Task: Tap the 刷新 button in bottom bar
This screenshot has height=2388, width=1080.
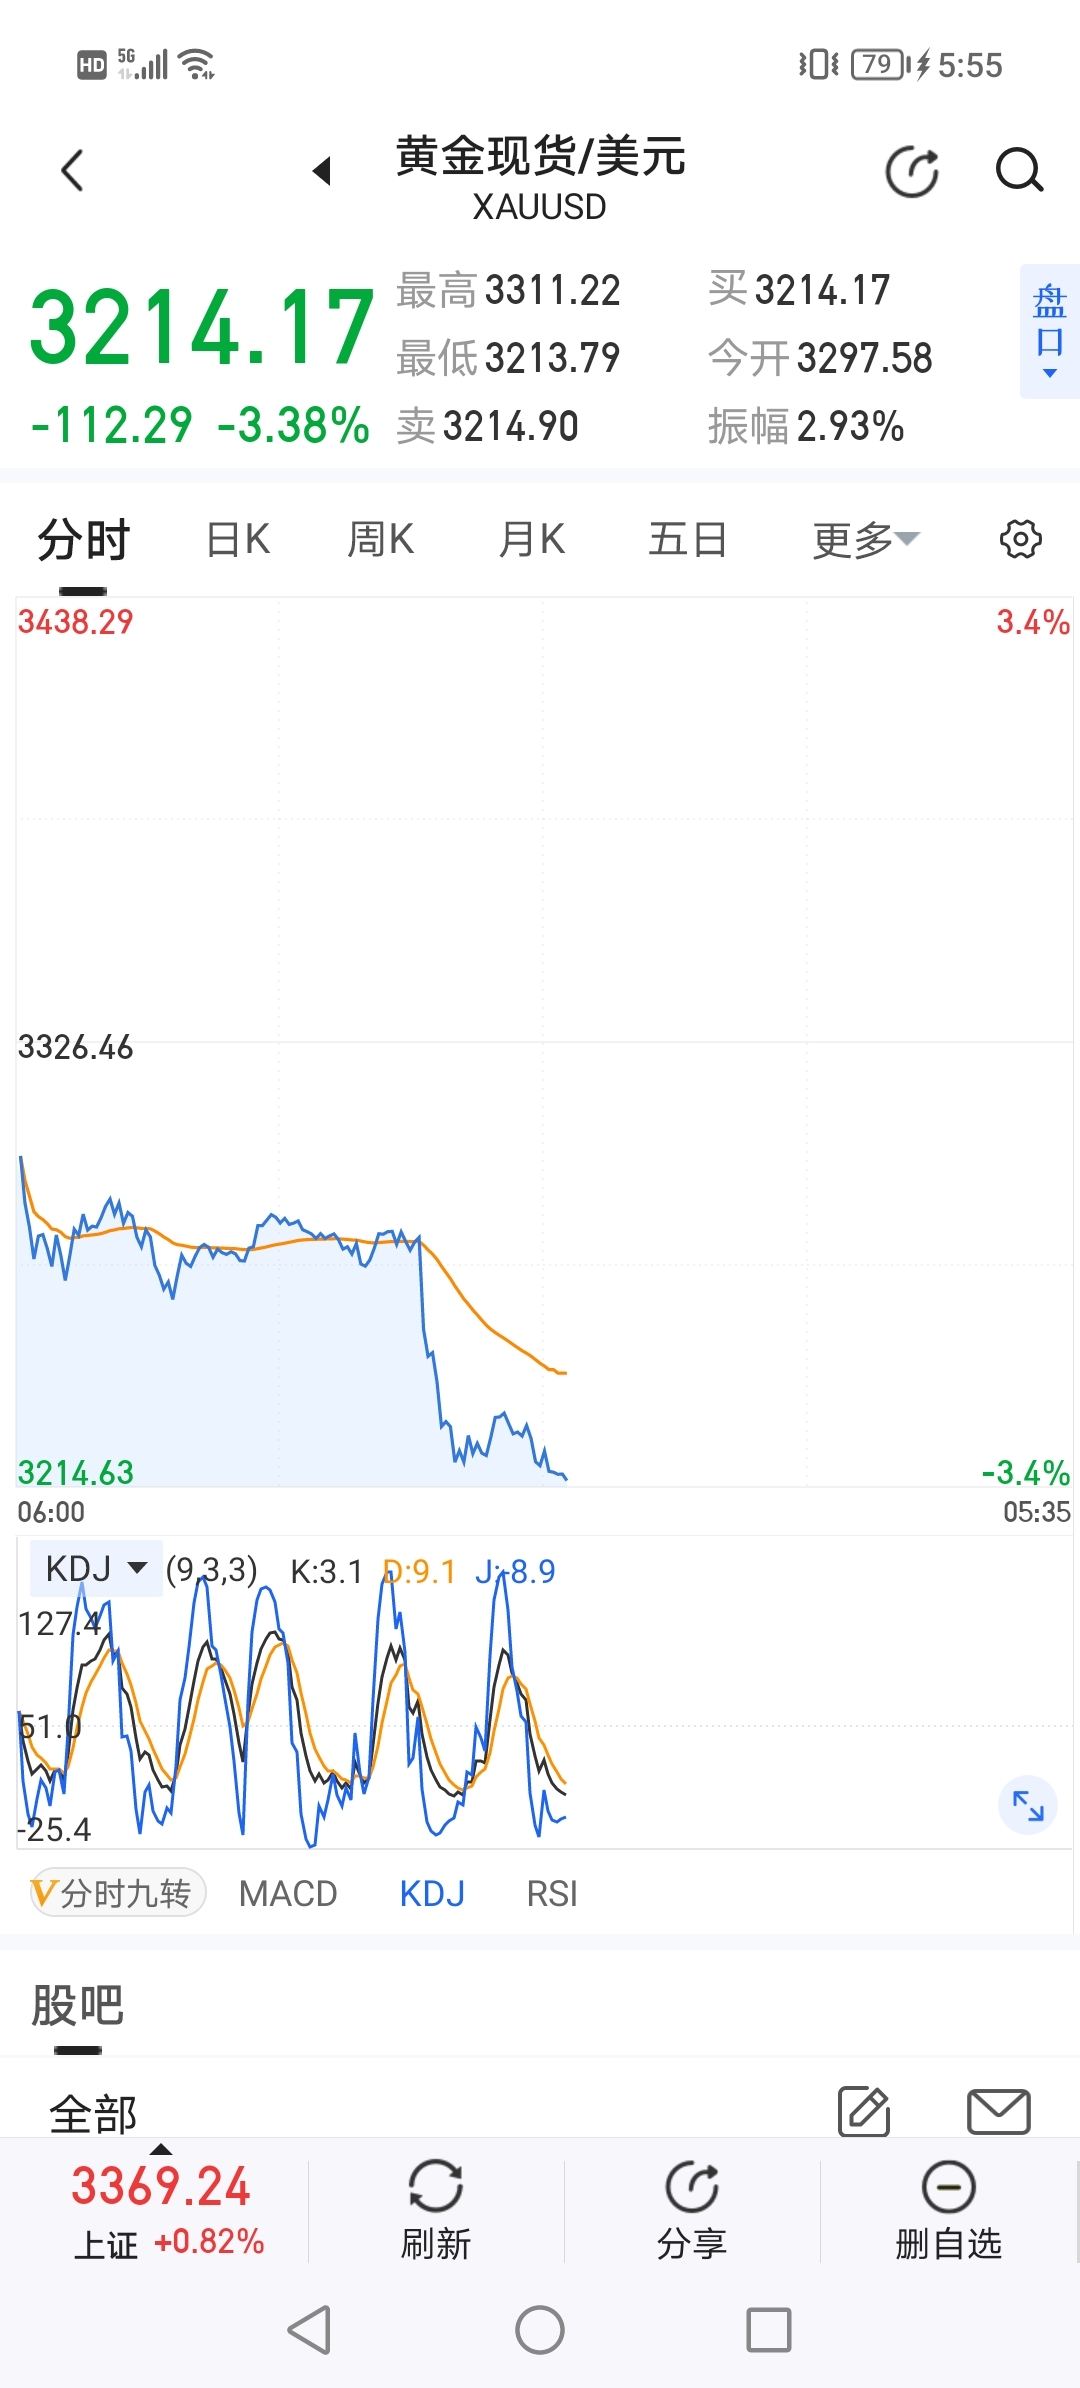Action: [436, 2210]
